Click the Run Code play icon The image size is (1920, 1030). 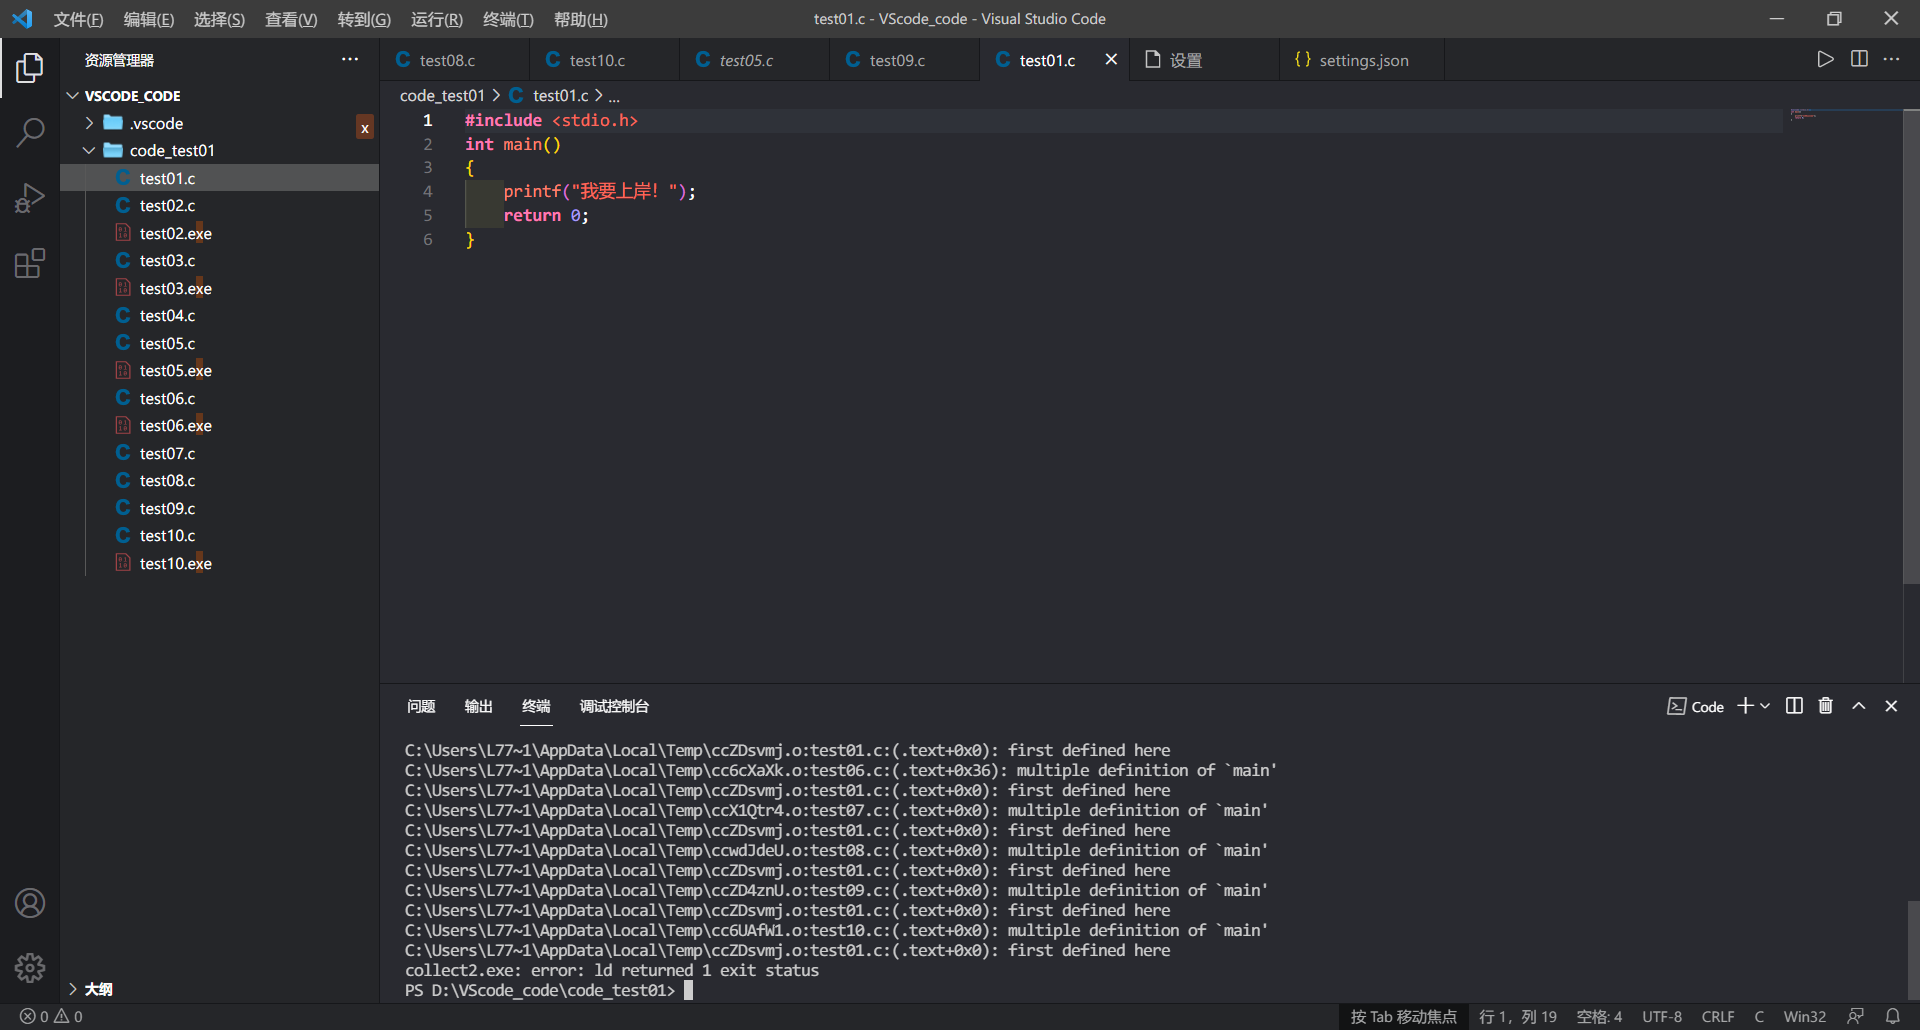click(1825, 59)
